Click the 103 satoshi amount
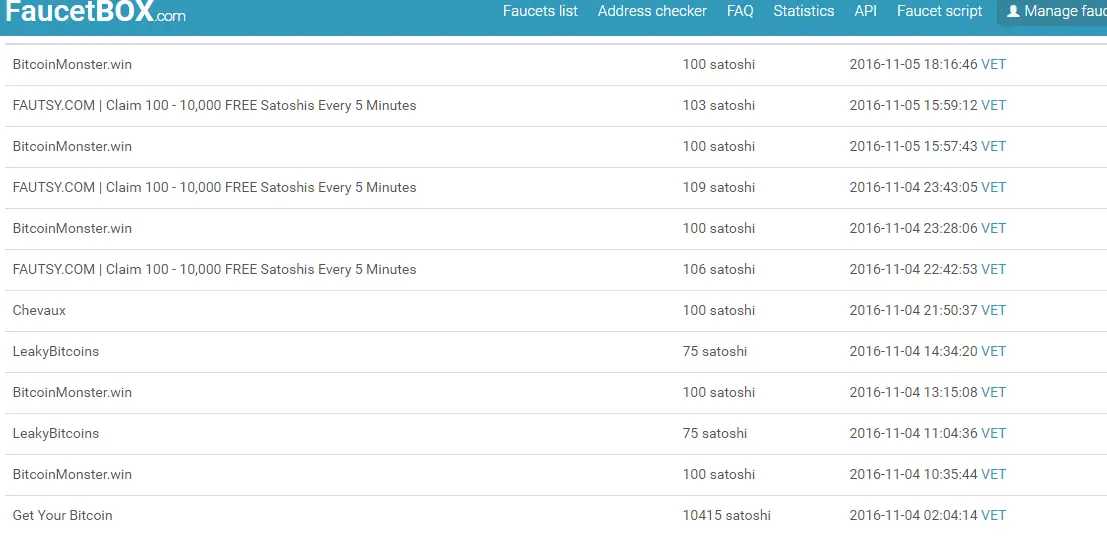The height and width of the screenshot is (556, 1107). 719,105
